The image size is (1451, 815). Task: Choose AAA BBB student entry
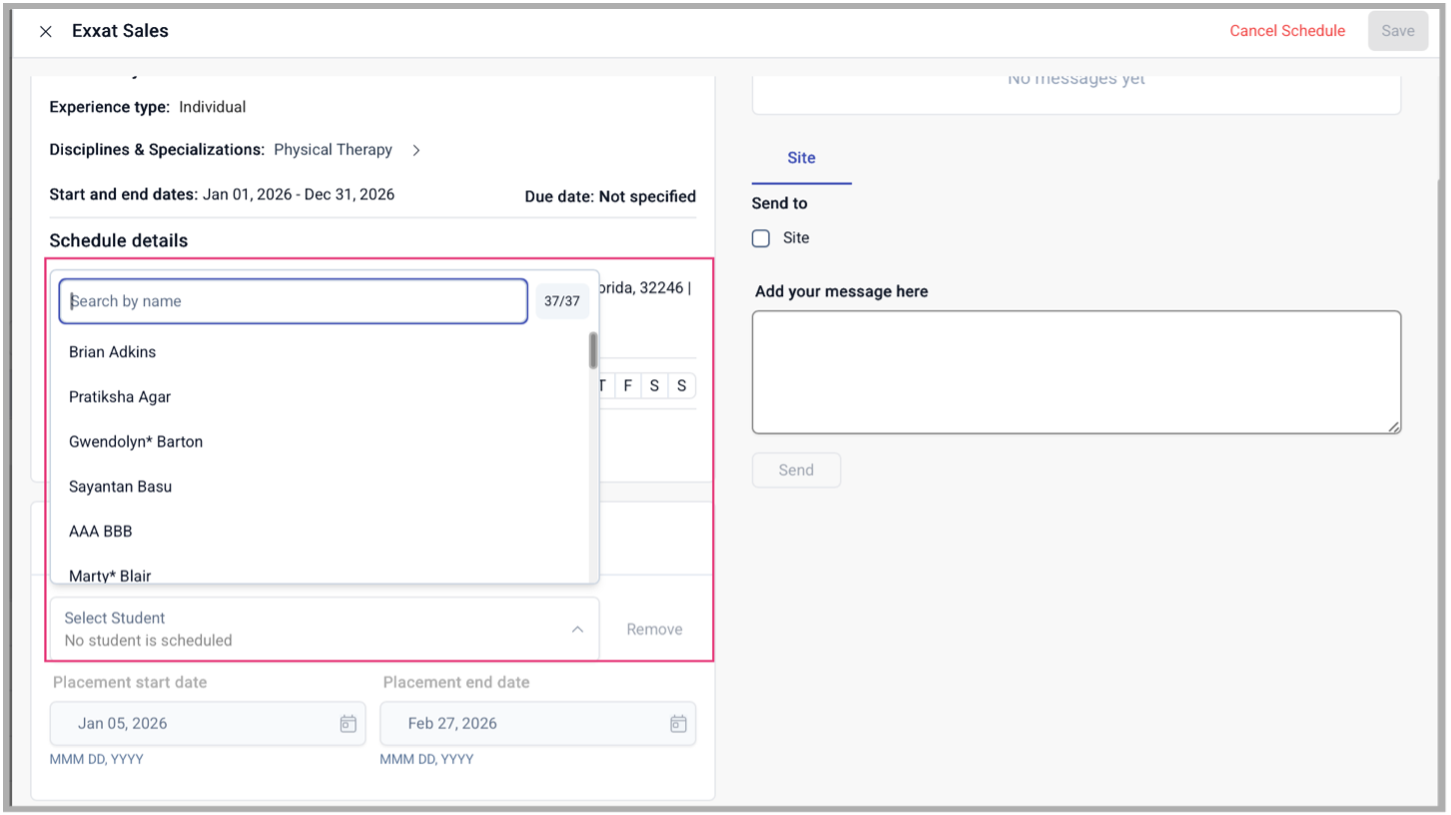[100, 531]
